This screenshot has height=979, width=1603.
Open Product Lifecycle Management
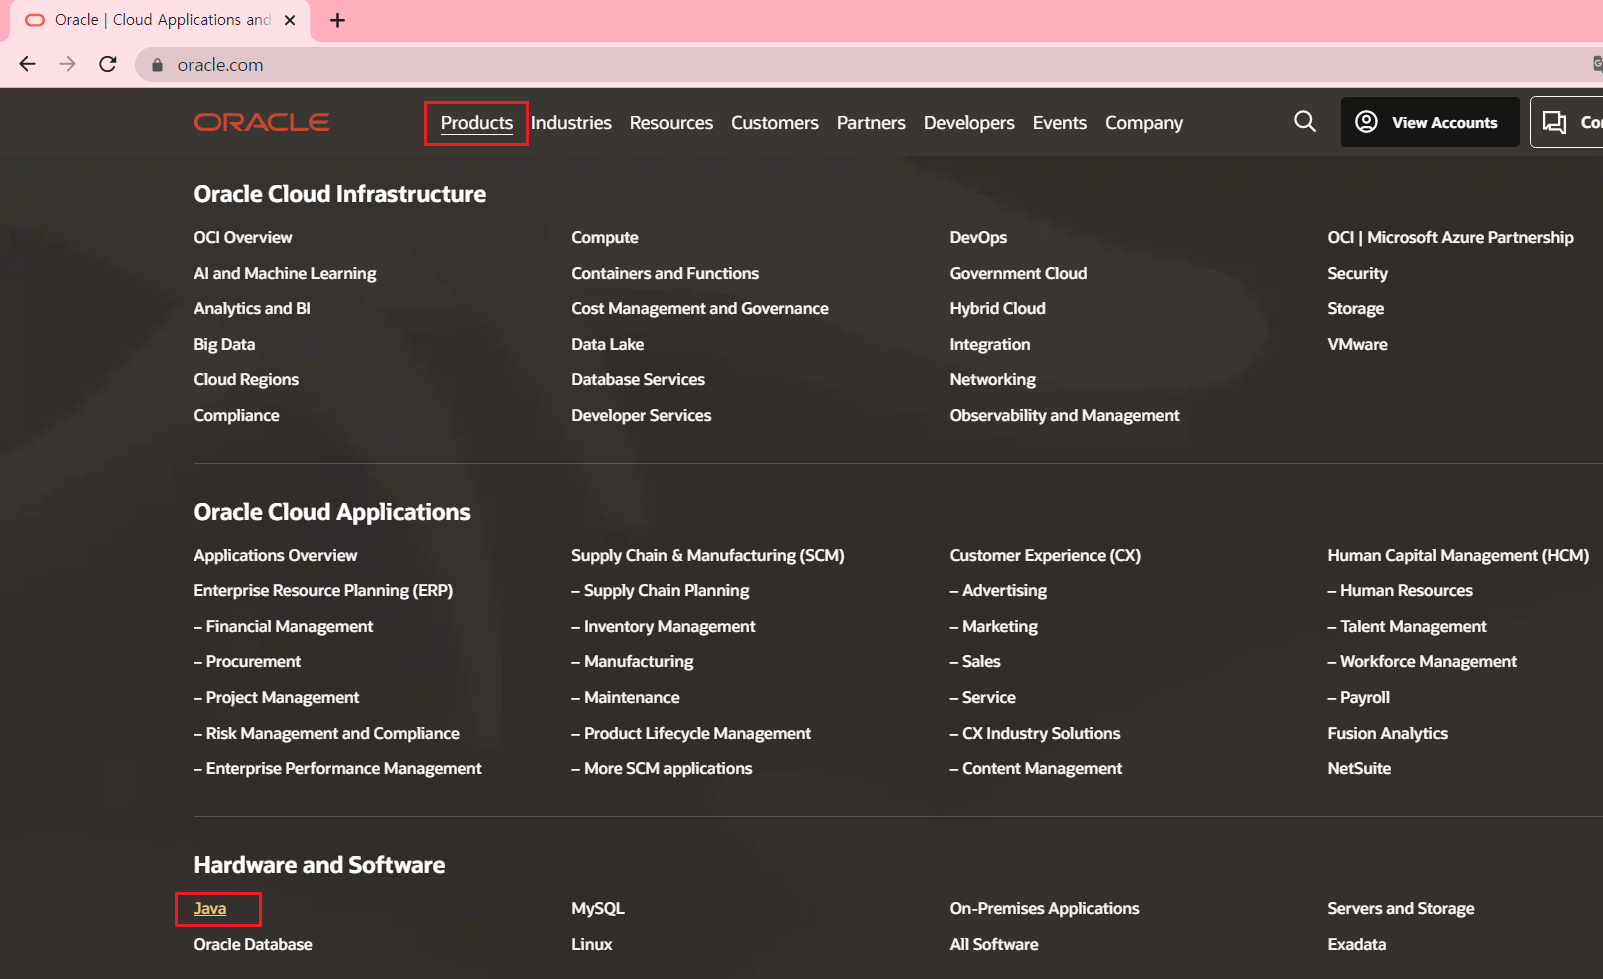coord(691,733)
